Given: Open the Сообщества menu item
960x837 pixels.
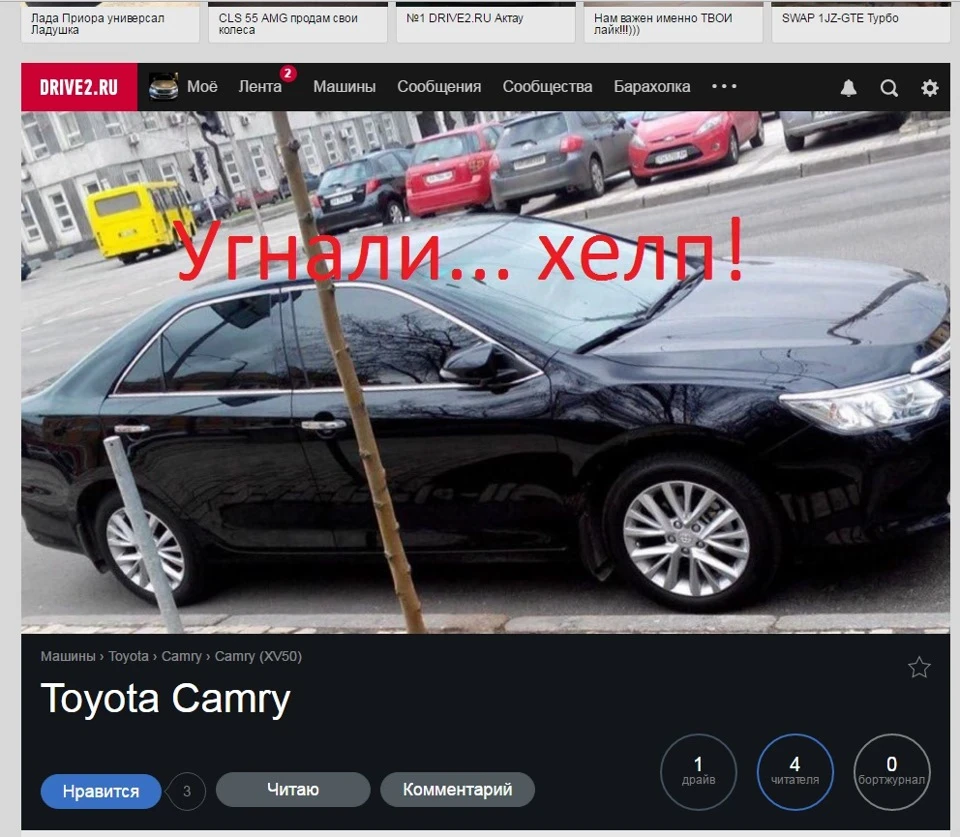Looking at the screenshot, I should pos(547,86).
